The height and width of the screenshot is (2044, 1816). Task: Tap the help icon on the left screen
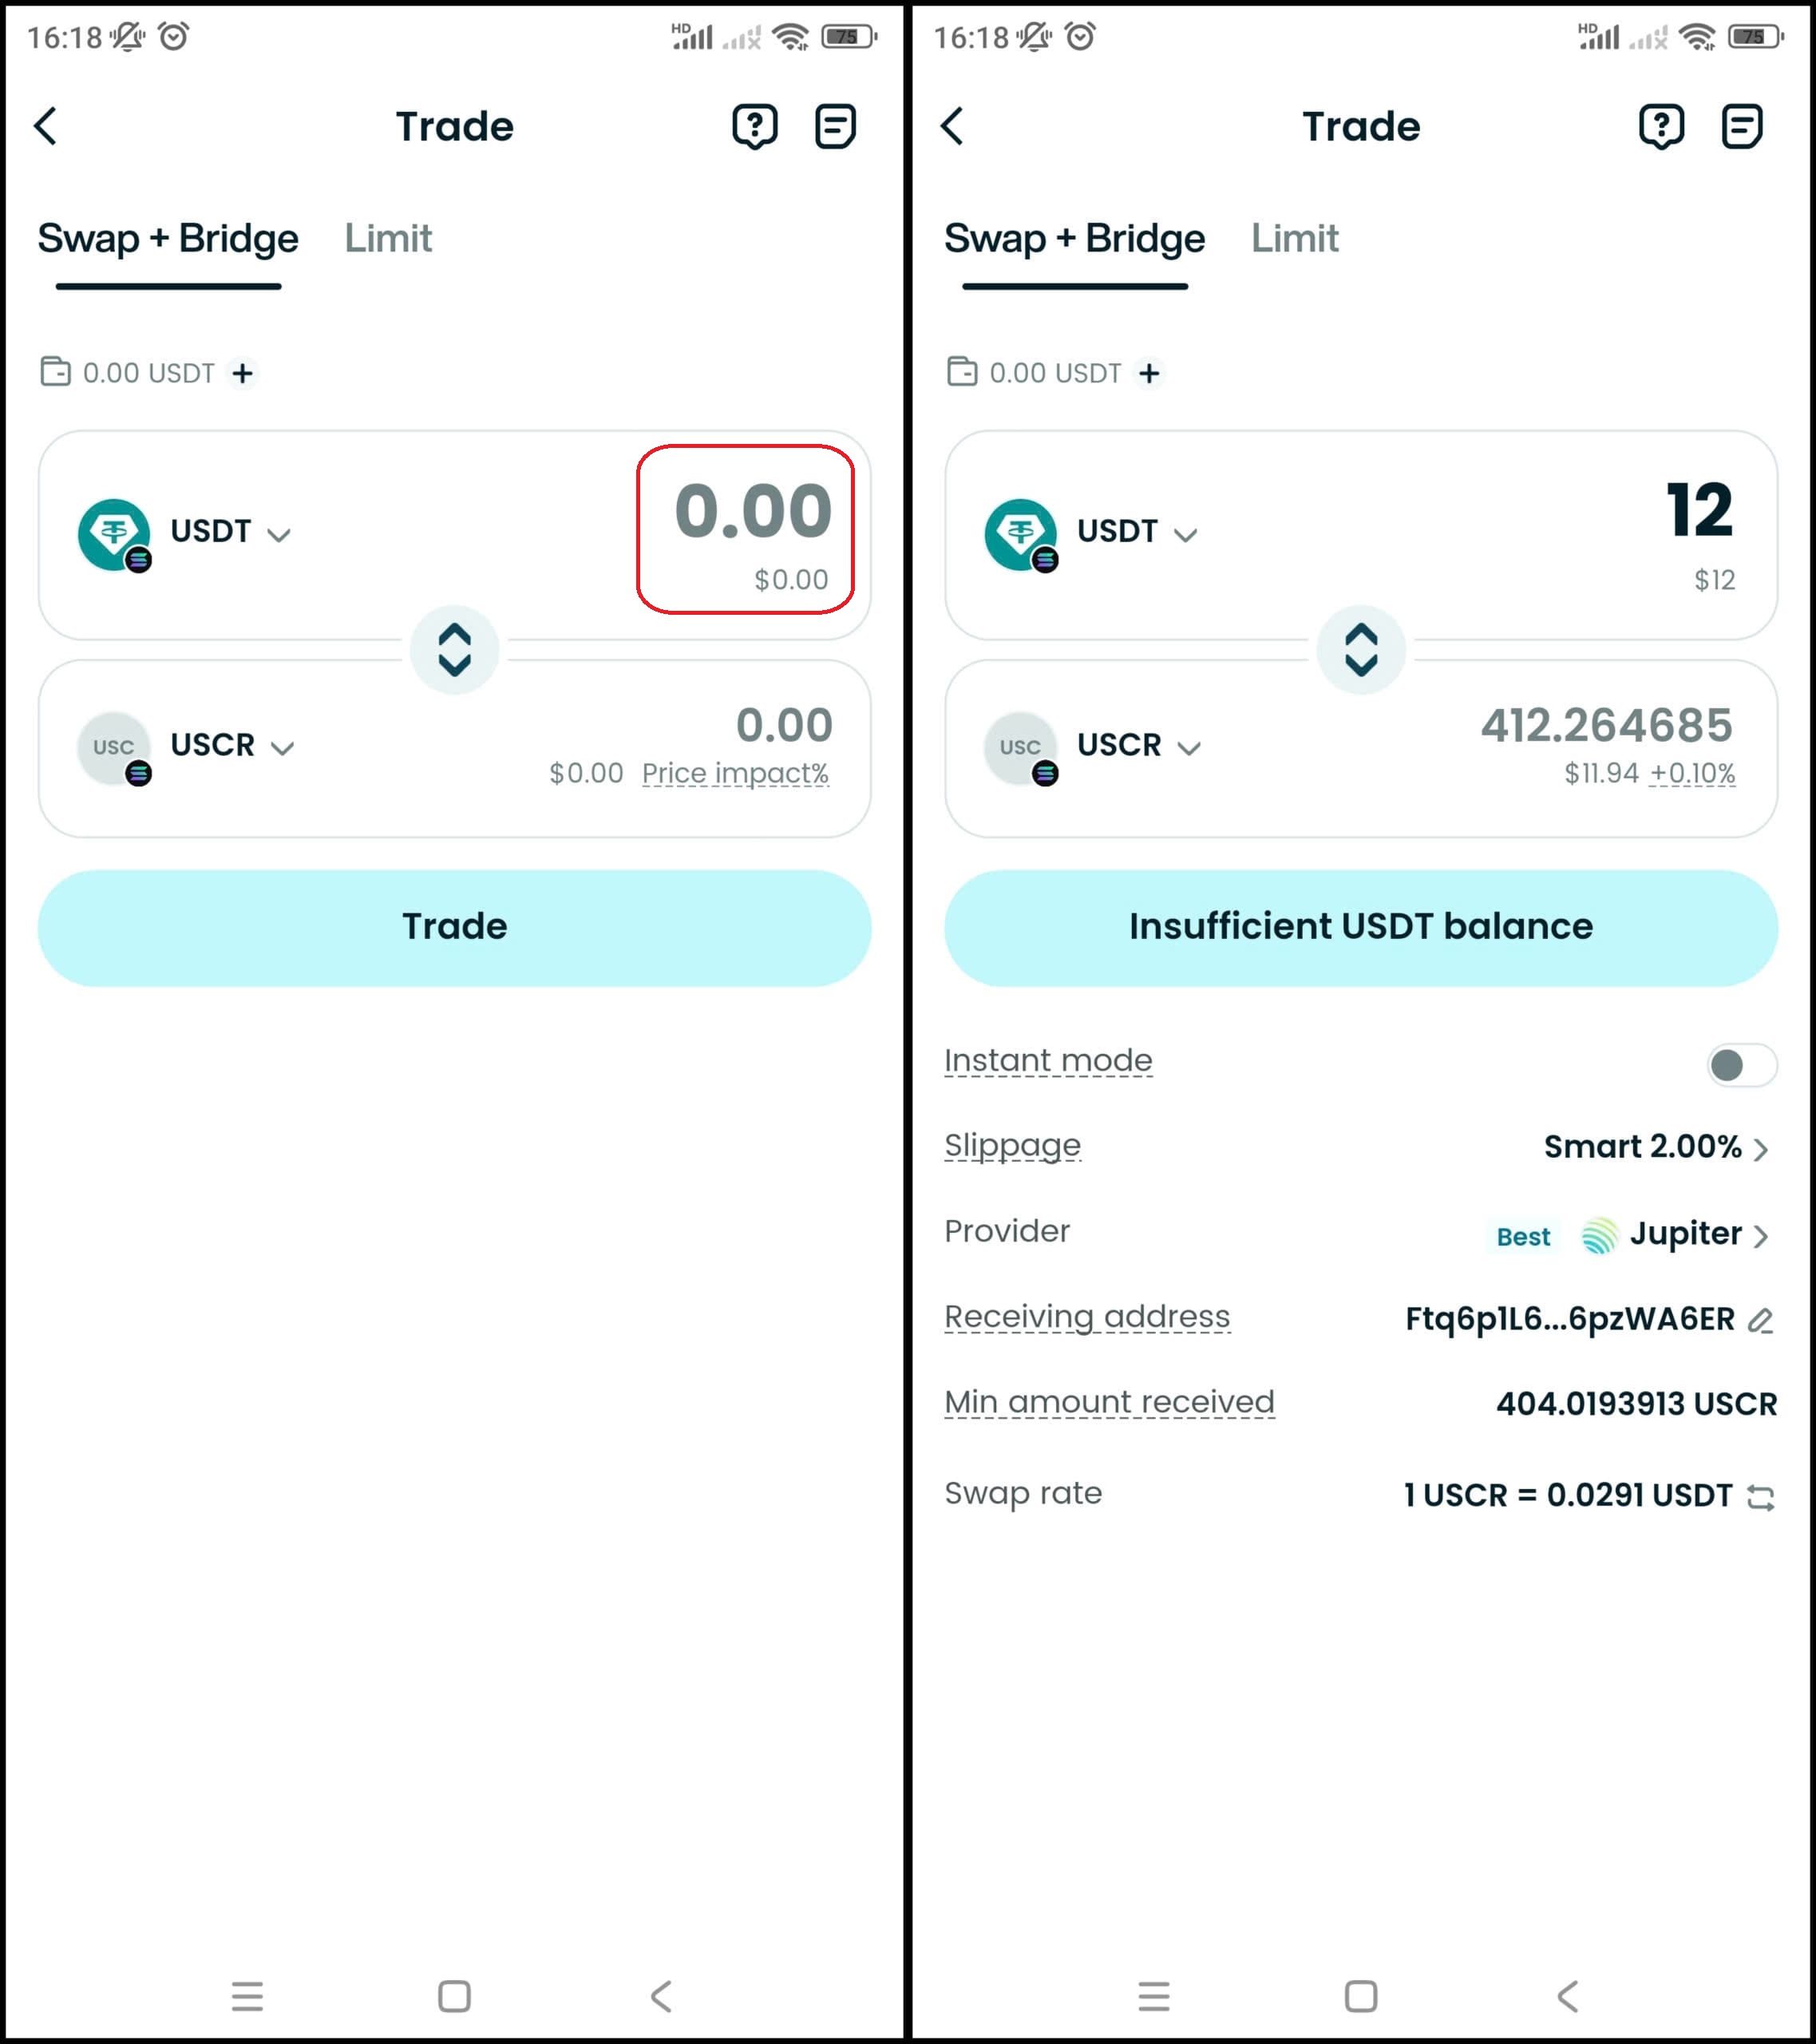click(x=755, y=127)
